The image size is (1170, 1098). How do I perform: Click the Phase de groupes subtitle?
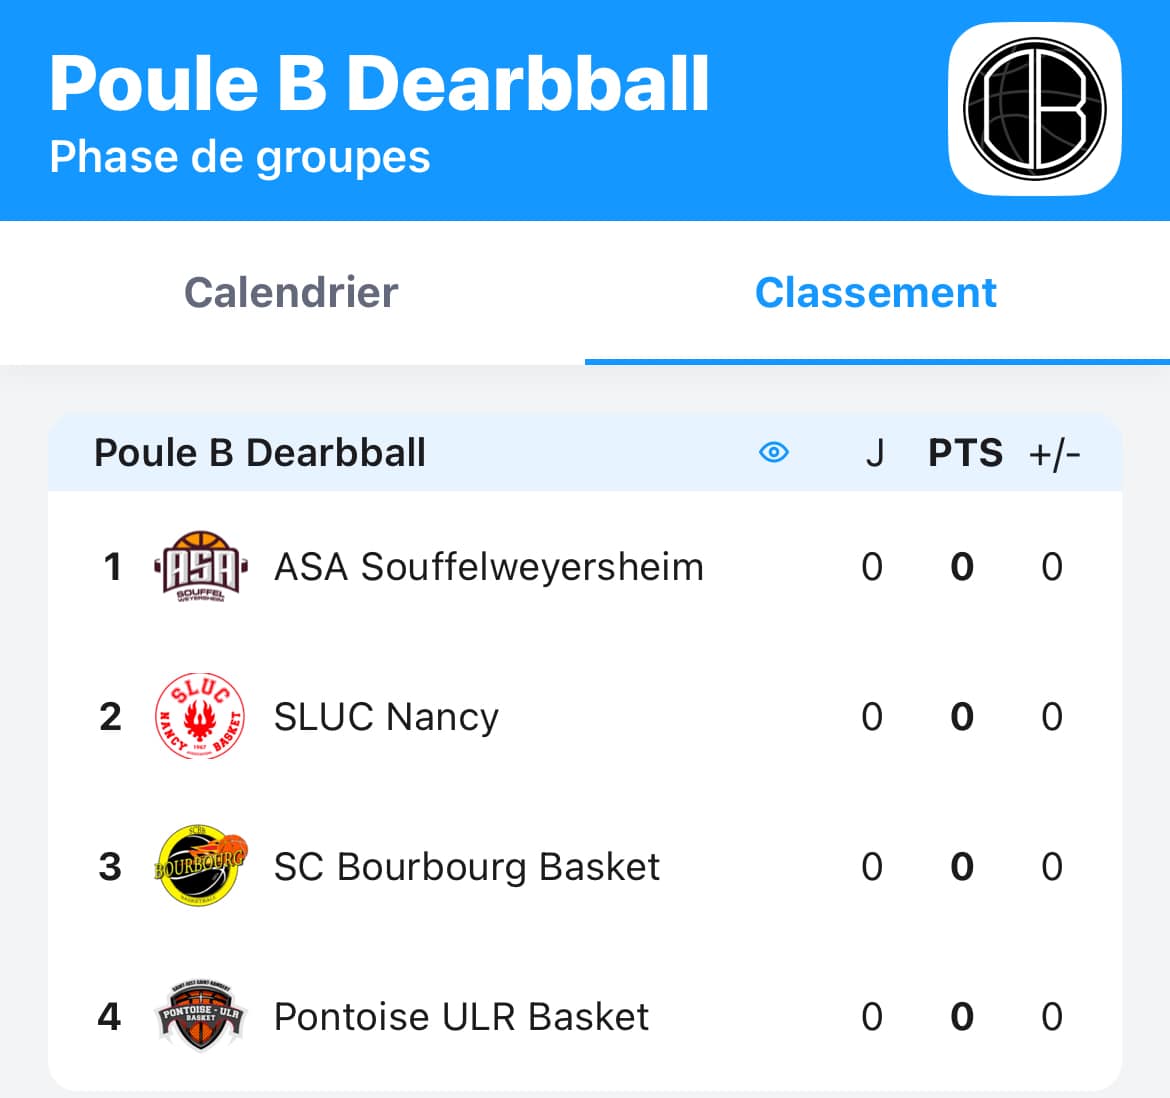click(x=240, y=157)
